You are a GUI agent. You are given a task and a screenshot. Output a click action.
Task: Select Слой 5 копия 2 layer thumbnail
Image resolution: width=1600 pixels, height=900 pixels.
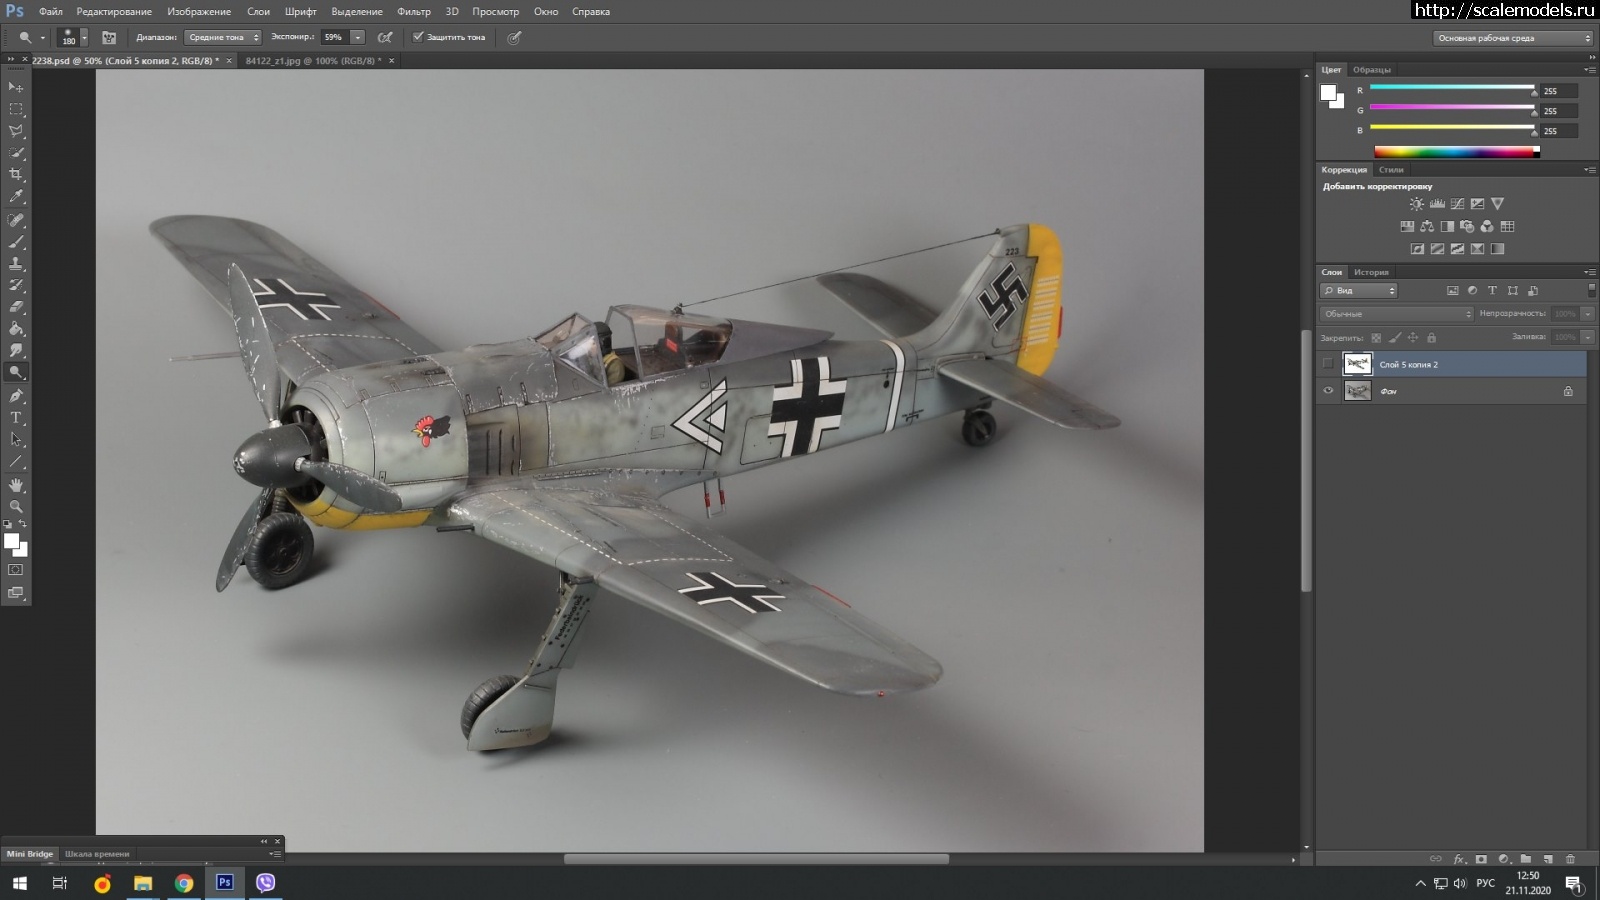coord(1357,364)
